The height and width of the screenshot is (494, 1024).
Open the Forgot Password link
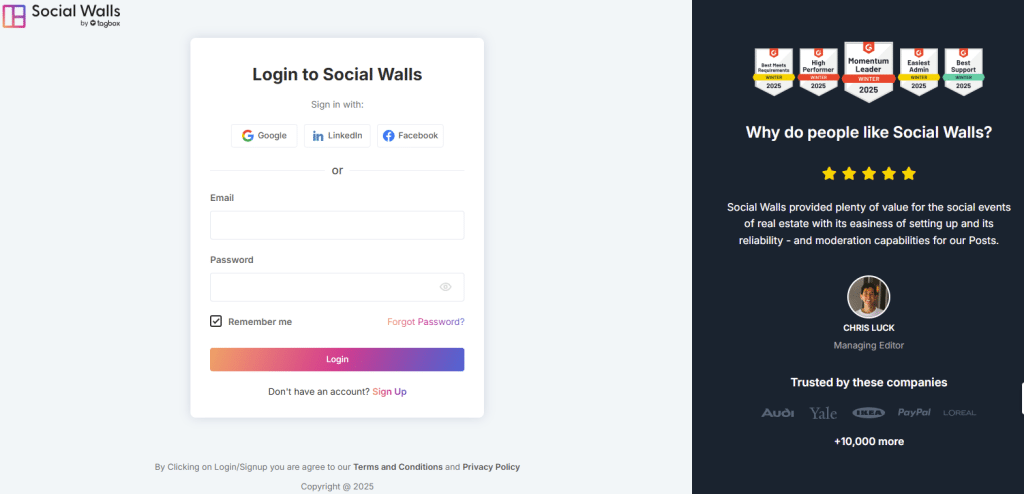(426, 322)
